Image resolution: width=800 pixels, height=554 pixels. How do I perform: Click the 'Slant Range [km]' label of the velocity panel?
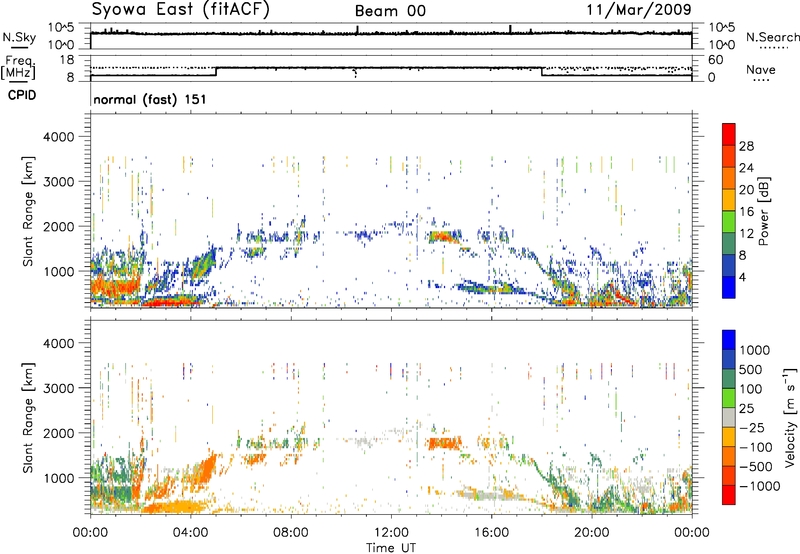[28, 418]
